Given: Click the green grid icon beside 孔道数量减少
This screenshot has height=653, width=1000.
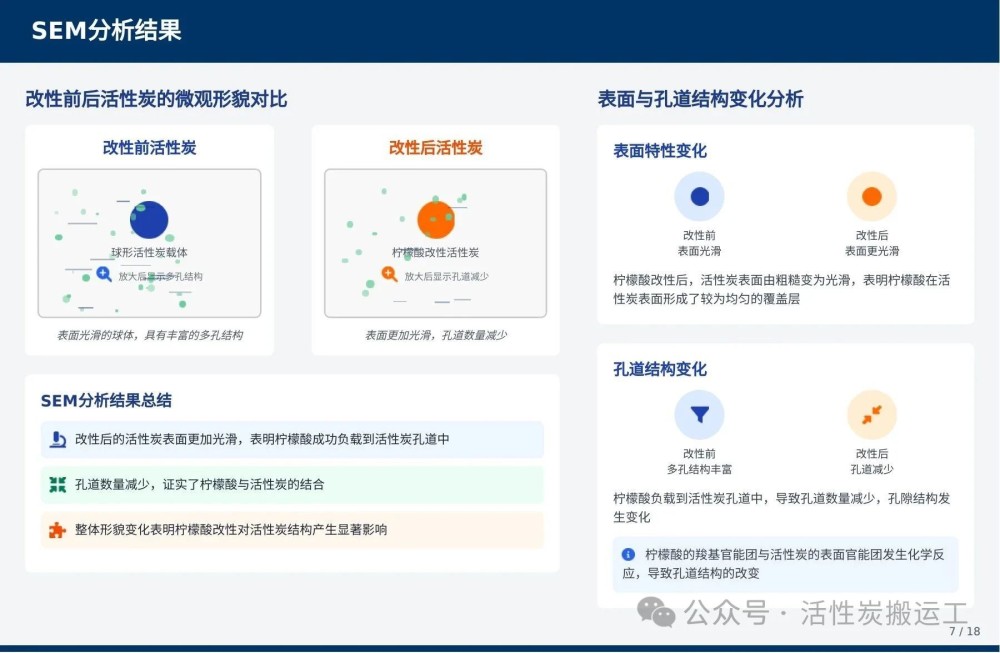Looking at the screenshot, I should tap(58, 485).
